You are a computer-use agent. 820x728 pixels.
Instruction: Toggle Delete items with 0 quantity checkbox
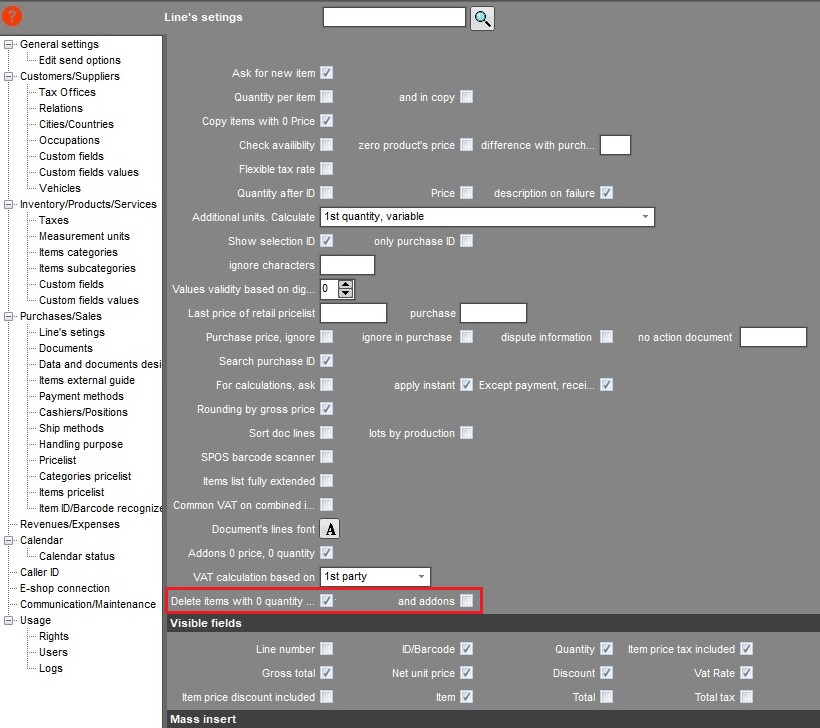[326, 600]
